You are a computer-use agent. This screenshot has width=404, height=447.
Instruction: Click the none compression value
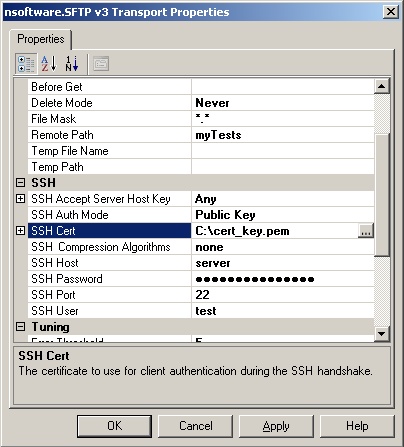coord(283,247)
